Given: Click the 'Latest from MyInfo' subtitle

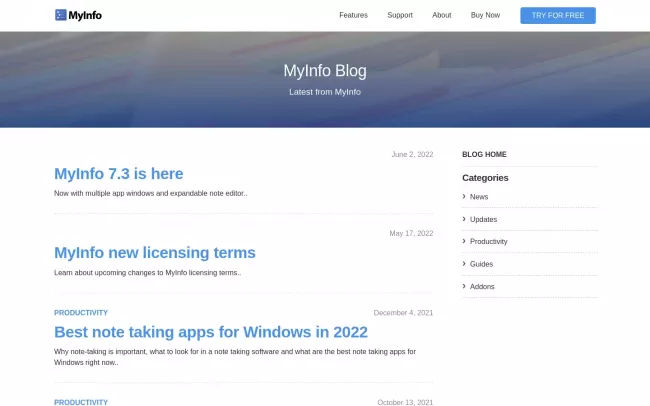Looking at the screenshot, I should (325, 92).
